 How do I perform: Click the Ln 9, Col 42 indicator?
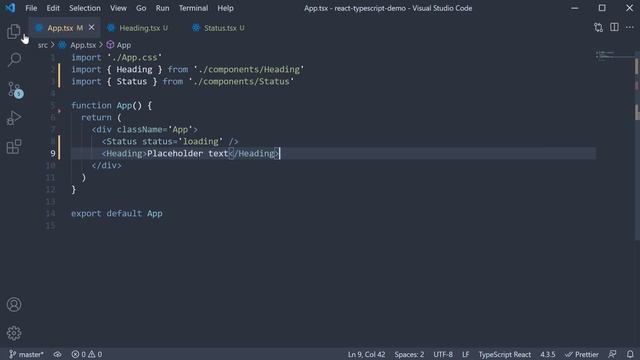[366, 354]
